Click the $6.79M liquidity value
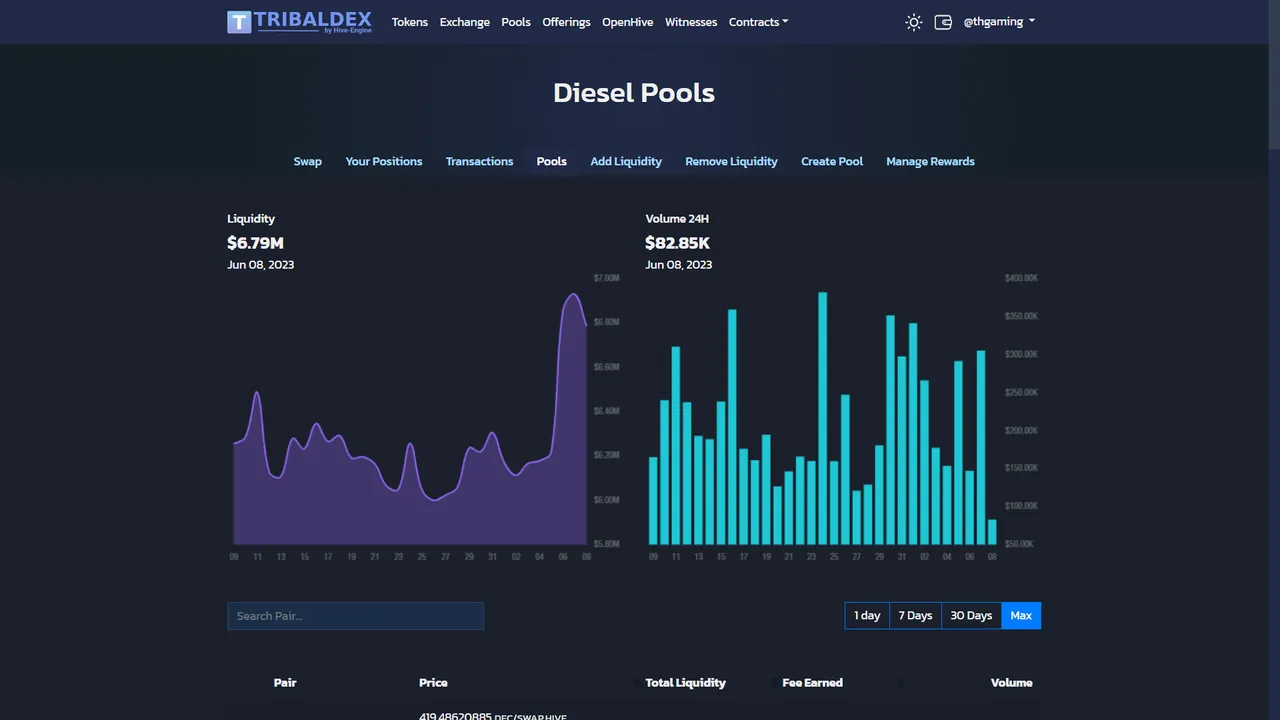The width and height of the screenshot is (1280, 720). [255, 243]
